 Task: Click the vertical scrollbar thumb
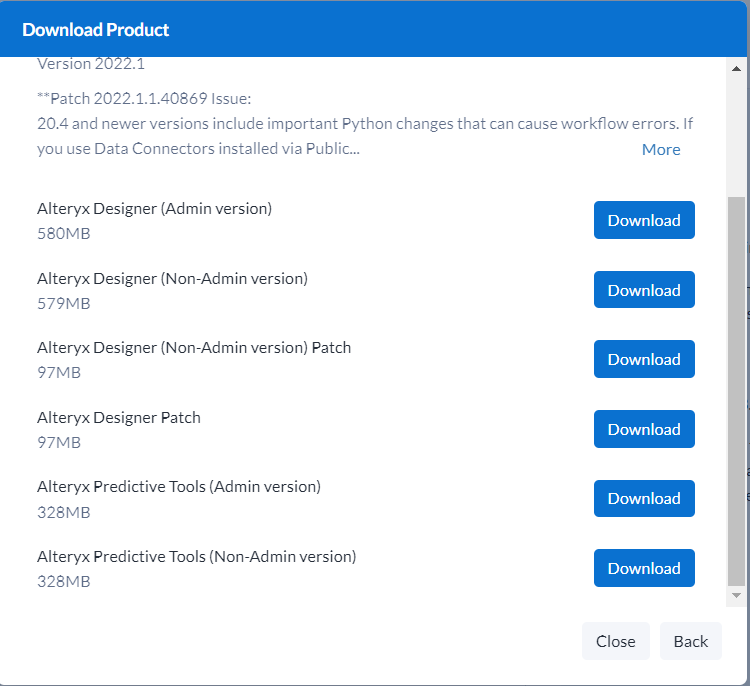pos(736,390)
